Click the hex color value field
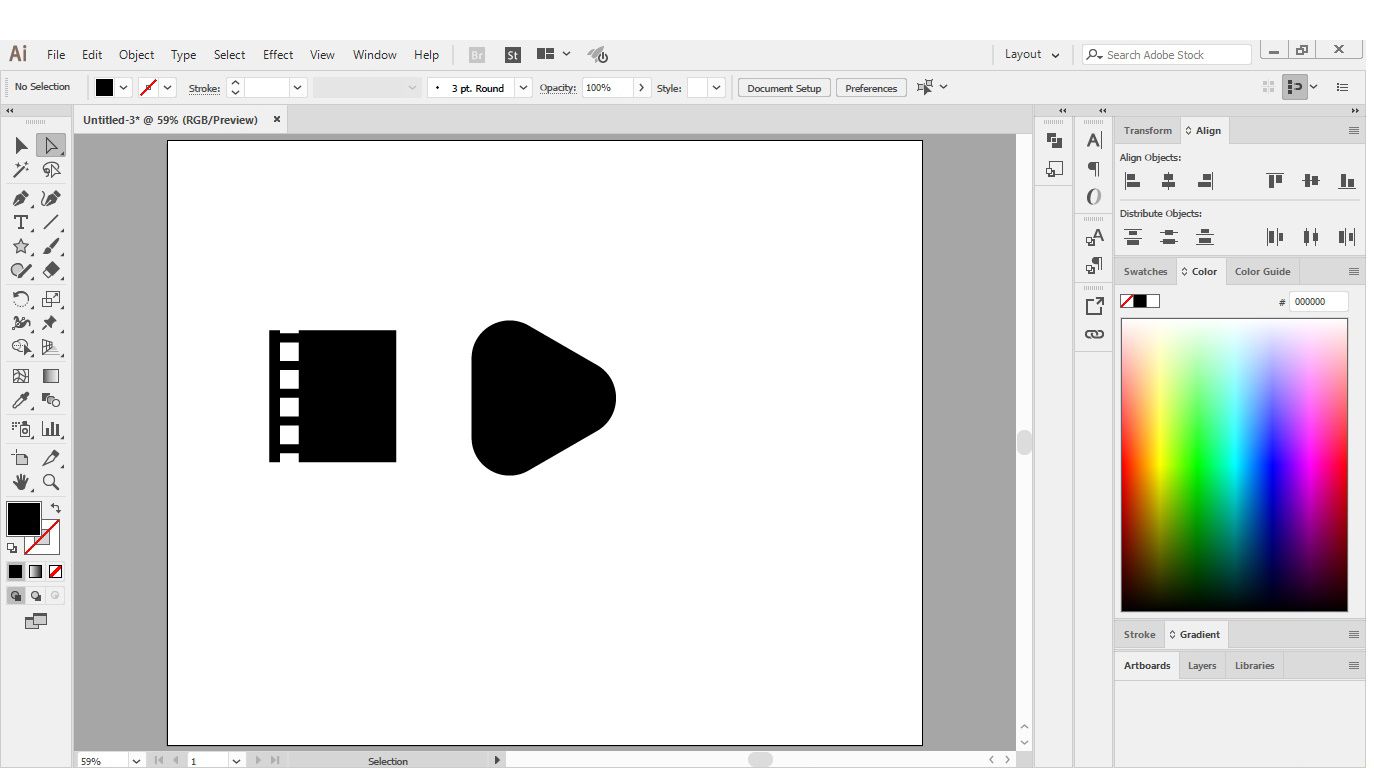 (x=1318, y=301)
